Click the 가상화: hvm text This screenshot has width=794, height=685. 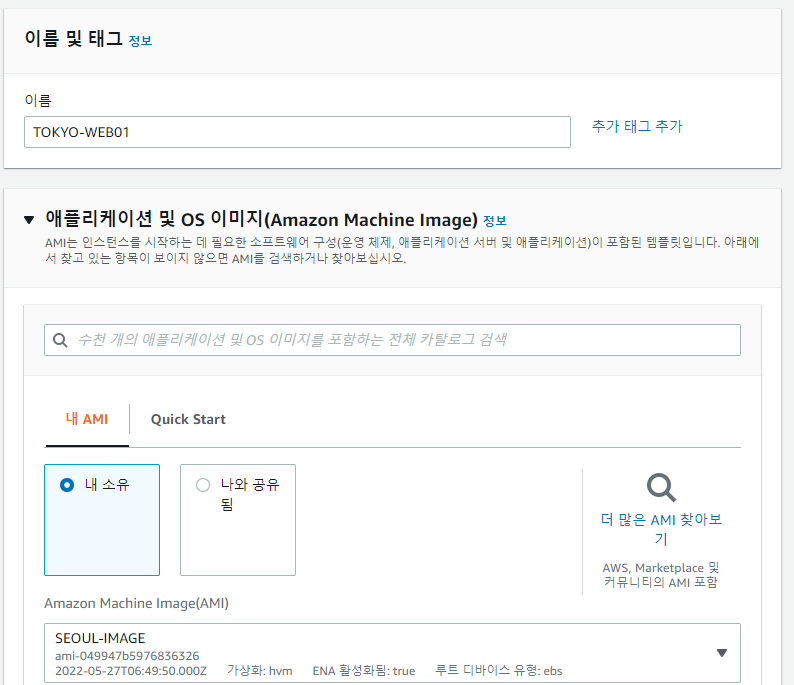click(260, 671)
